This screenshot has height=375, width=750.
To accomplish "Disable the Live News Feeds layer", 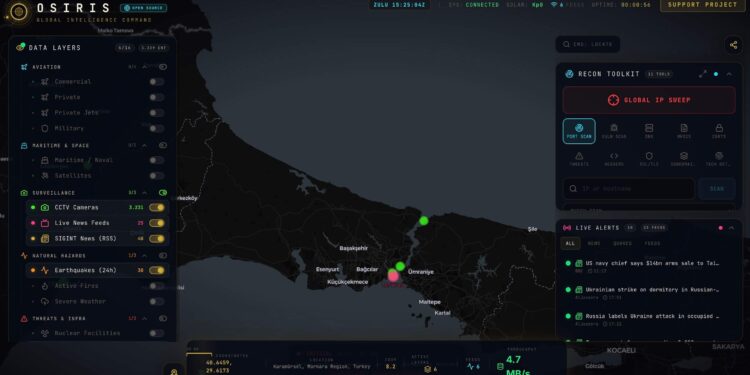I will click(156, 223).
